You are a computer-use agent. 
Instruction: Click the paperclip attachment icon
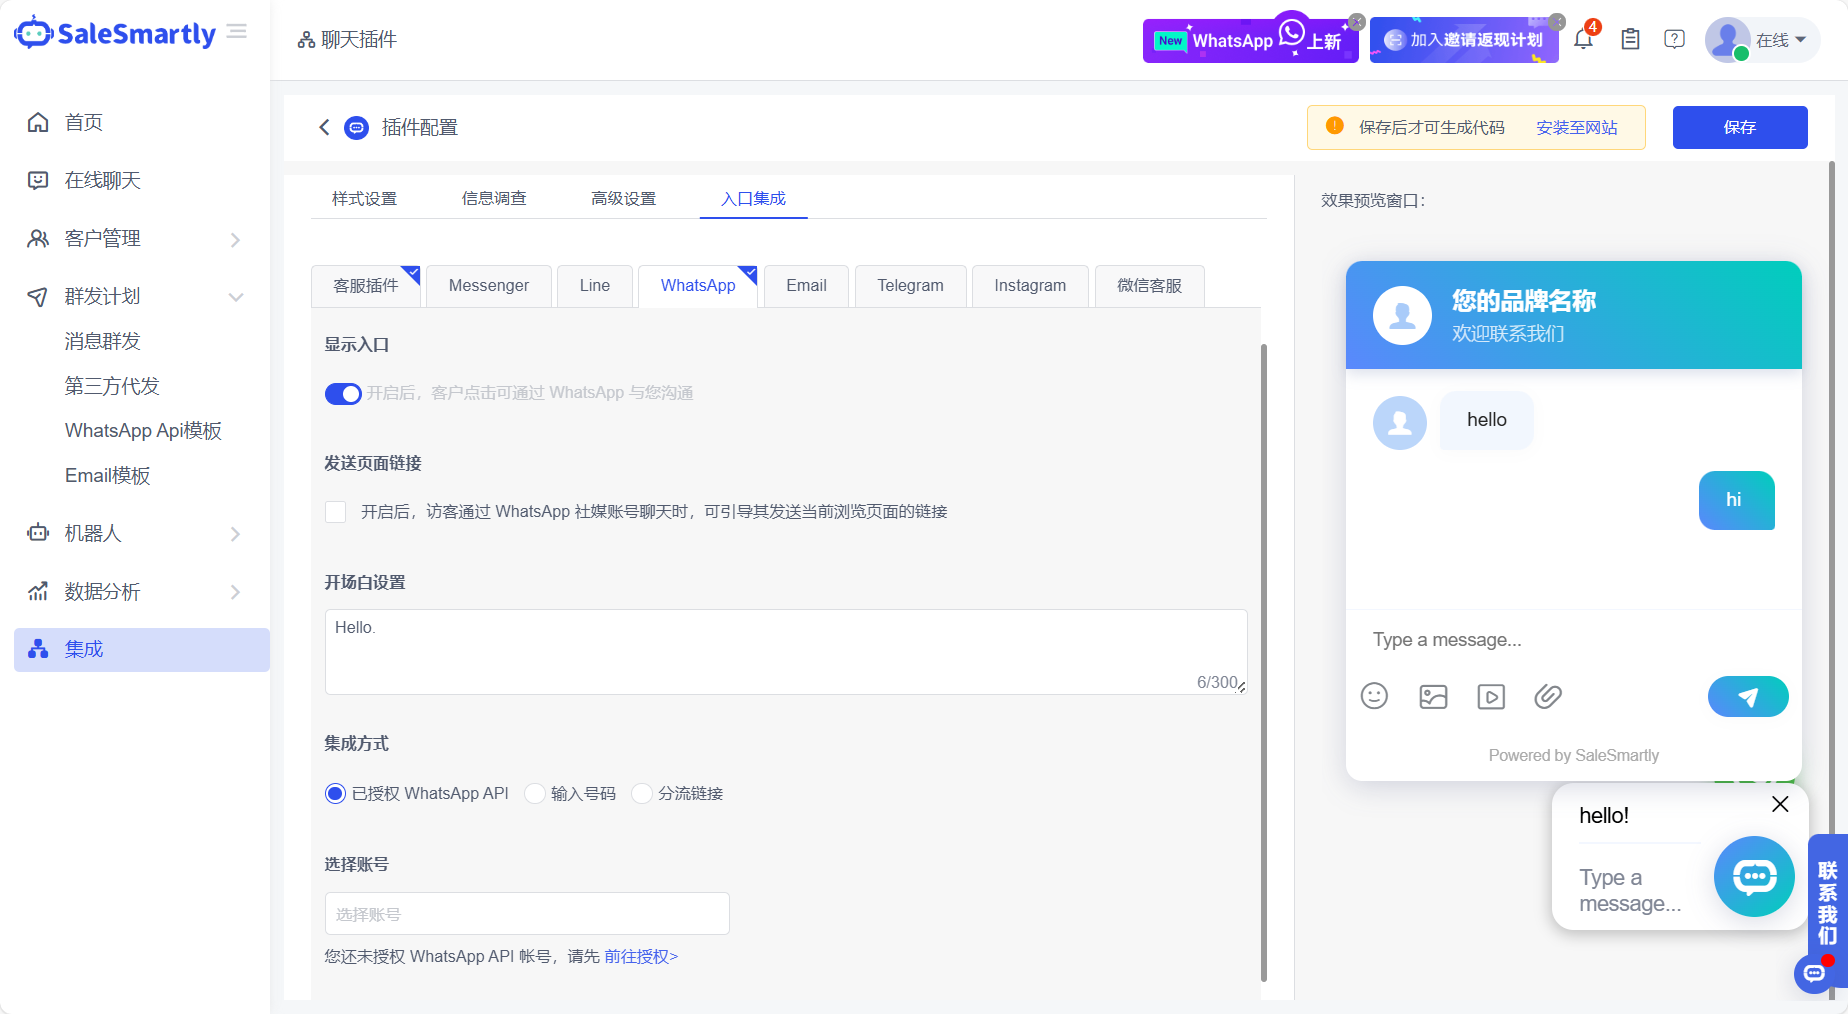coord(1548,696)
